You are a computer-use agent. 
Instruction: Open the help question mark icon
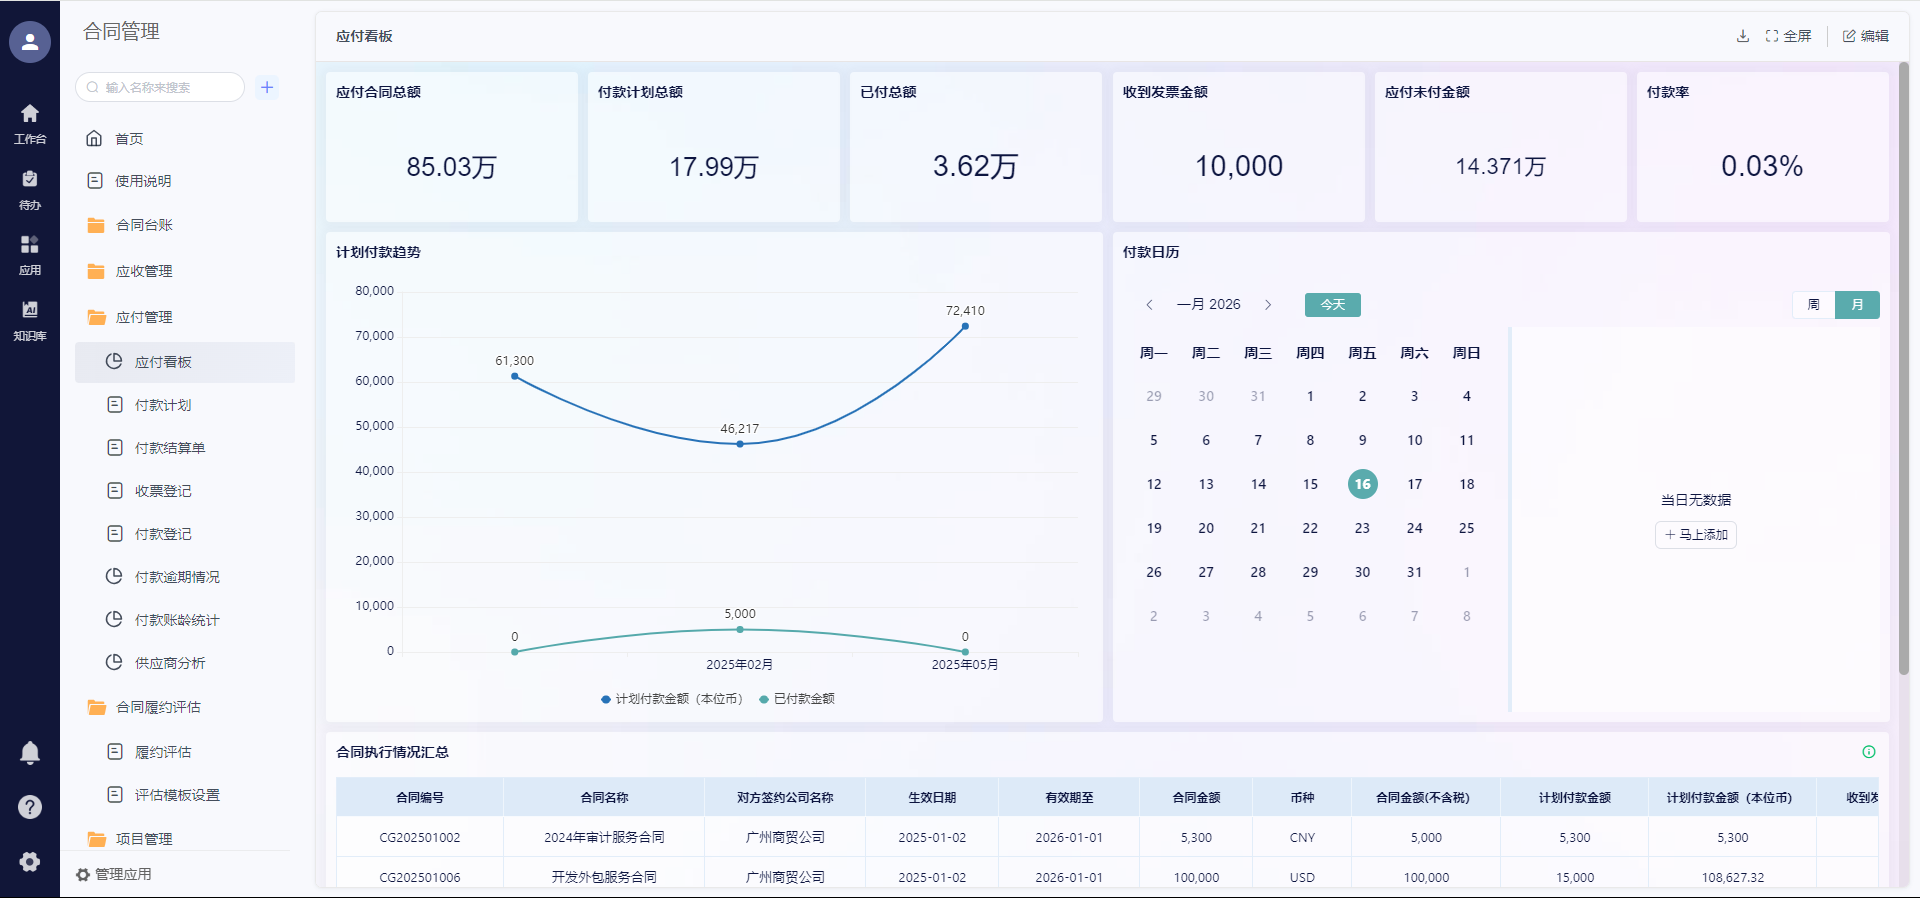tap(30, 807)
